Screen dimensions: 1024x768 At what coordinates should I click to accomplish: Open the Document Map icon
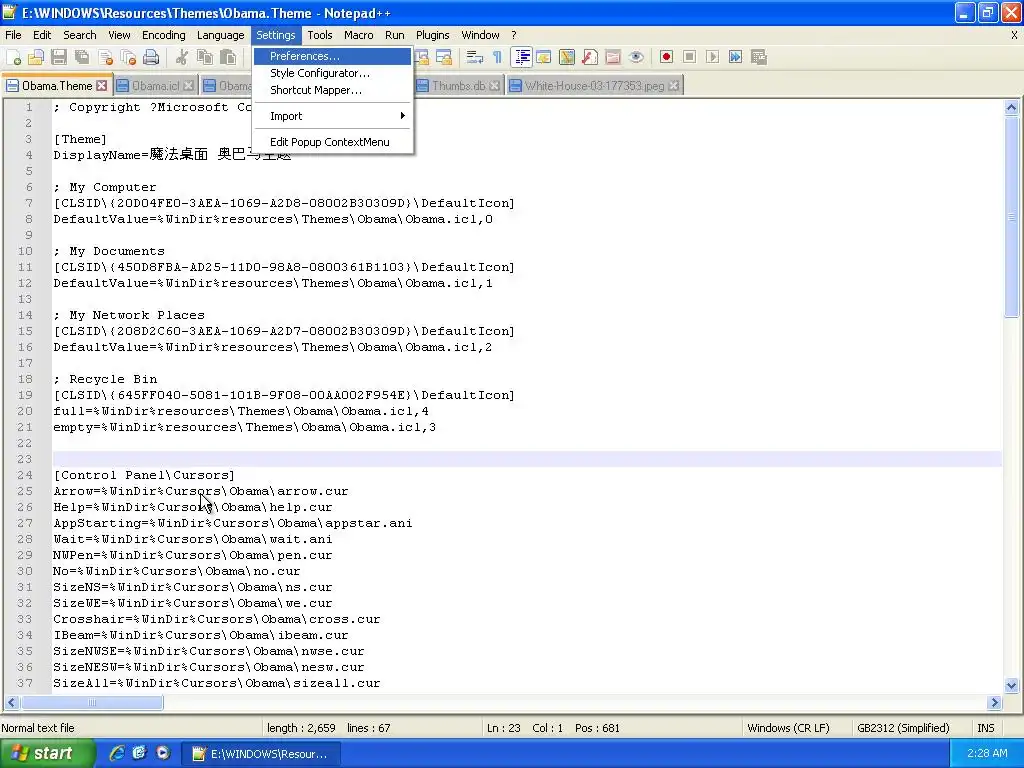[x=567, y=57]
